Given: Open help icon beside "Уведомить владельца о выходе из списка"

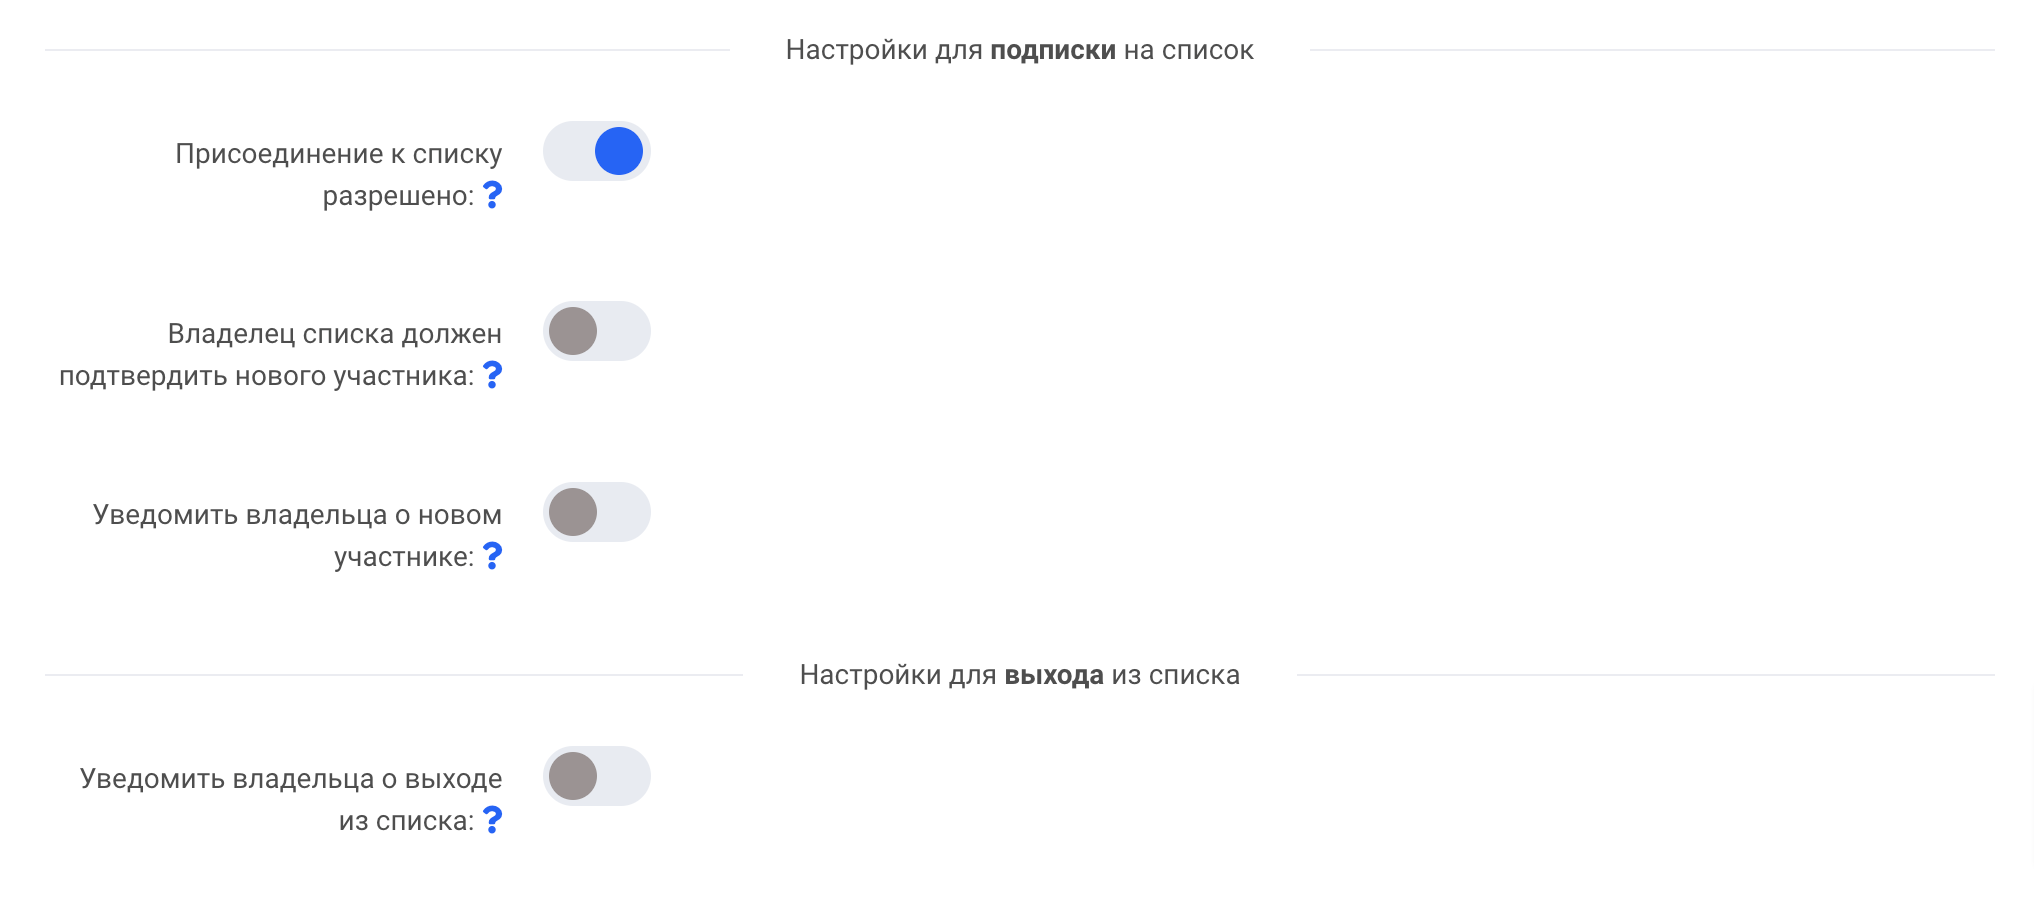Looking at the screenshot, I should tap(492, 819).
